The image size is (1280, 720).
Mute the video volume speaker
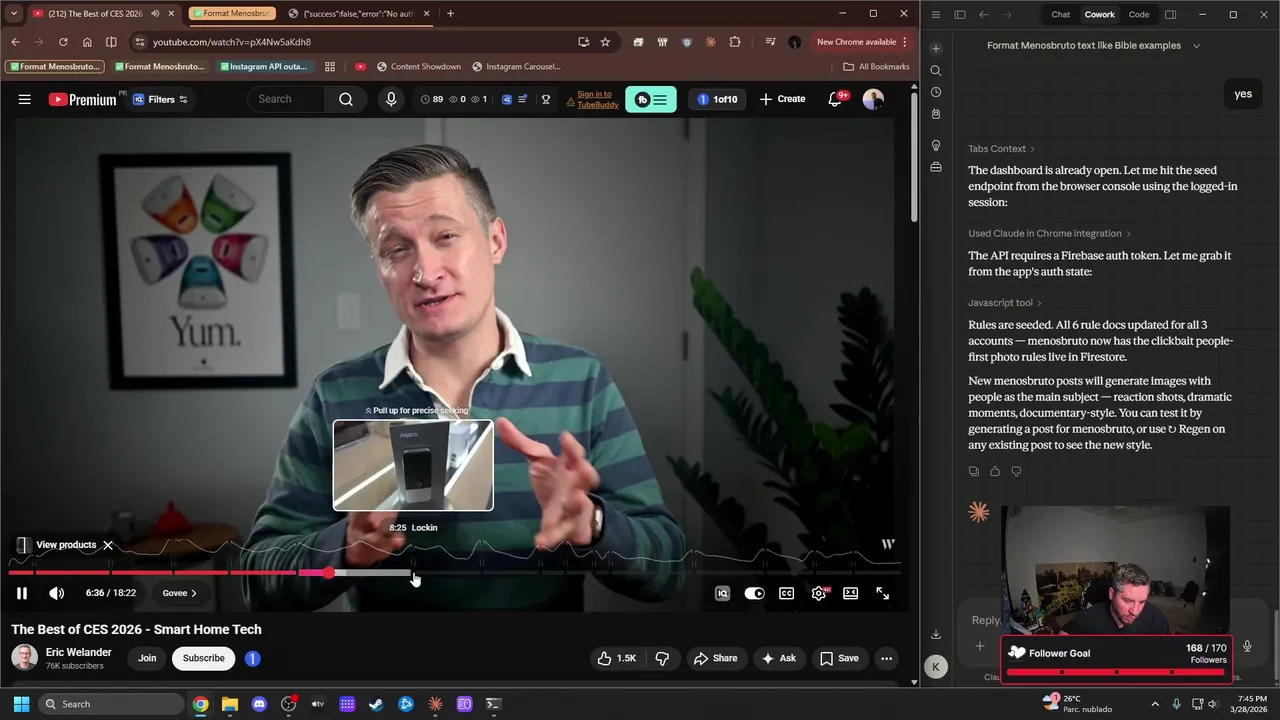pos(57,593)
